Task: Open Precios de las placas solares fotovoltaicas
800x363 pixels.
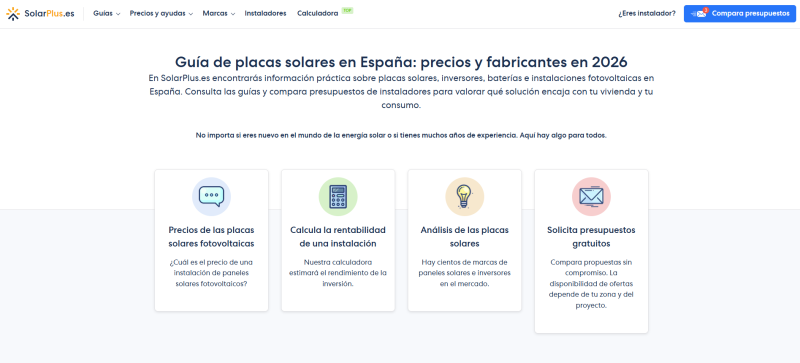Action: pyautogui.click(x=211, y=237)
